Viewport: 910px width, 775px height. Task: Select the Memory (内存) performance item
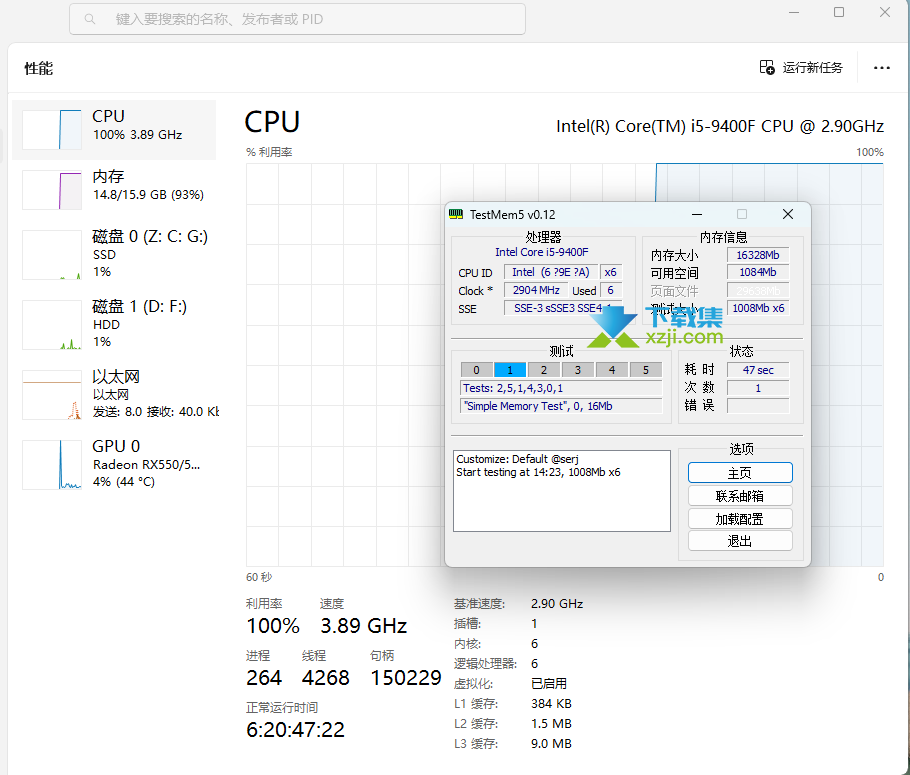(114, 189)
